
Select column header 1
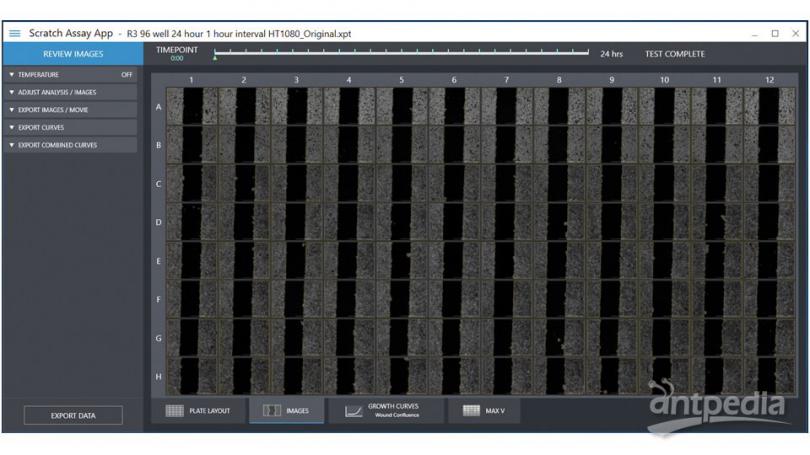tap(191, 80)
